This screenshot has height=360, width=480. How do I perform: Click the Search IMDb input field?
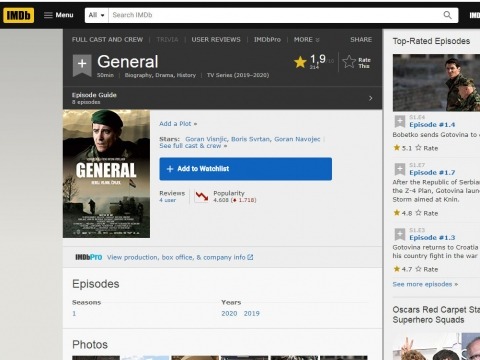[275, 15]
